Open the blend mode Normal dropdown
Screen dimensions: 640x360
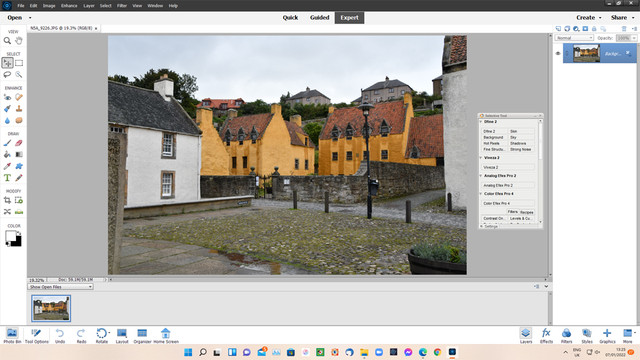(574, 38)
